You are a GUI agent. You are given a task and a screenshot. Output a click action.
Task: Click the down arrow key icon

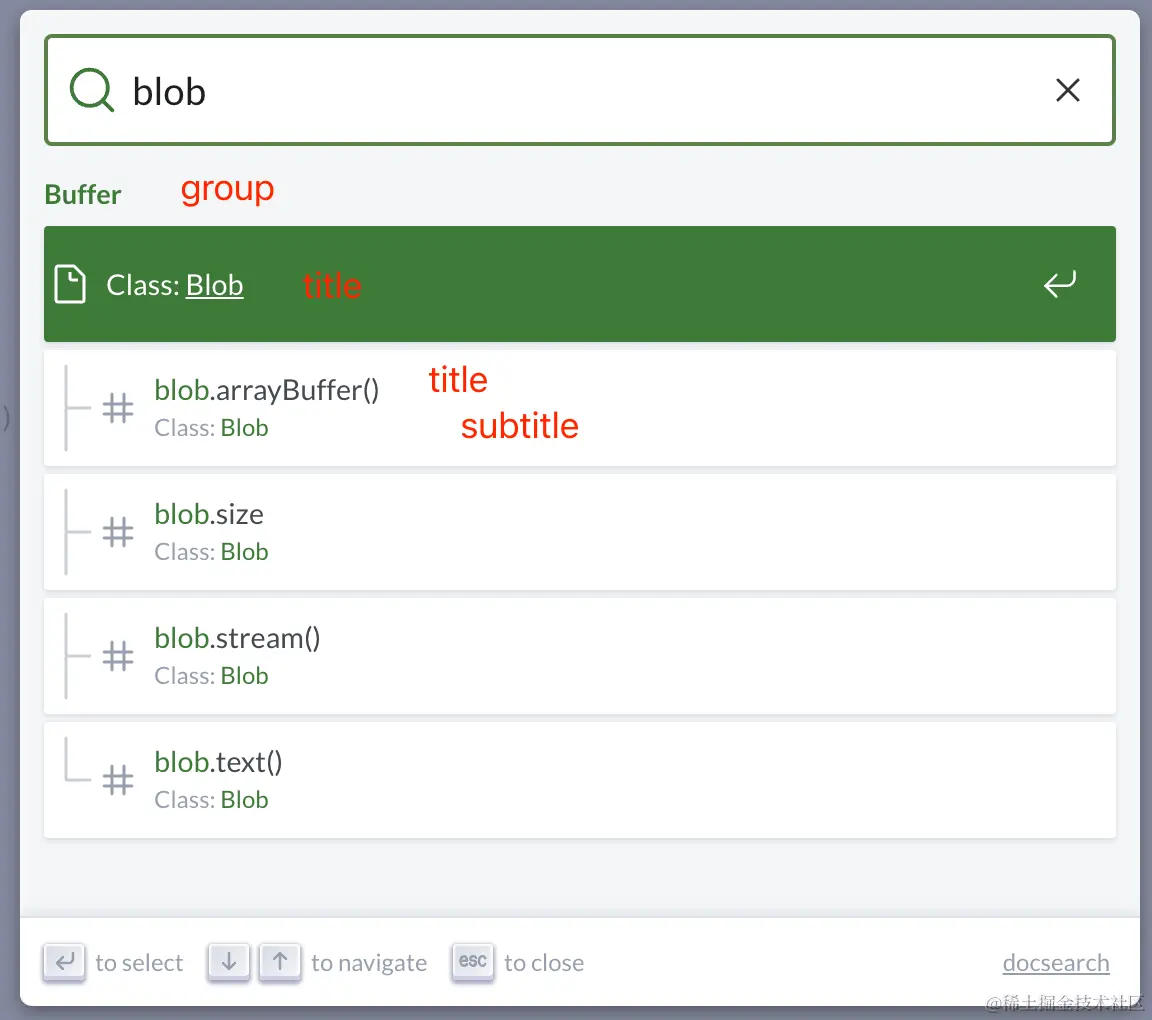click(229, 962)
